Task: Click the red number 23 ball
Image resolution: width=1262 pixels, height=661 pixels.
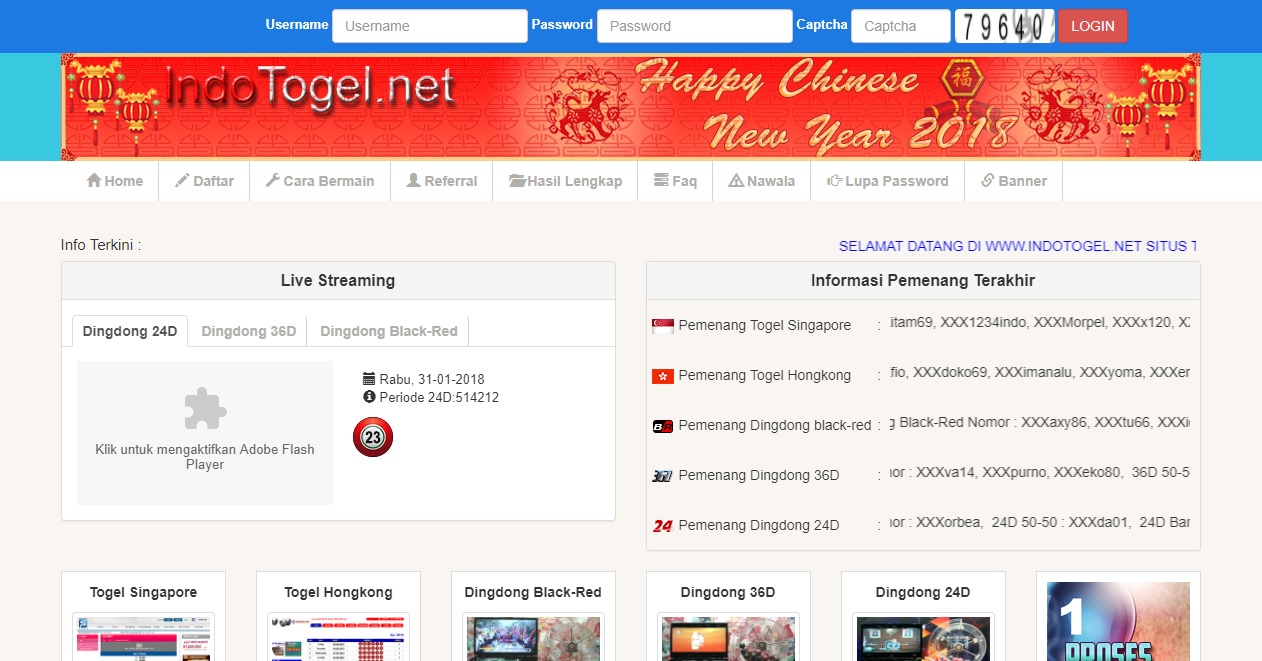Action: (373, 437)
